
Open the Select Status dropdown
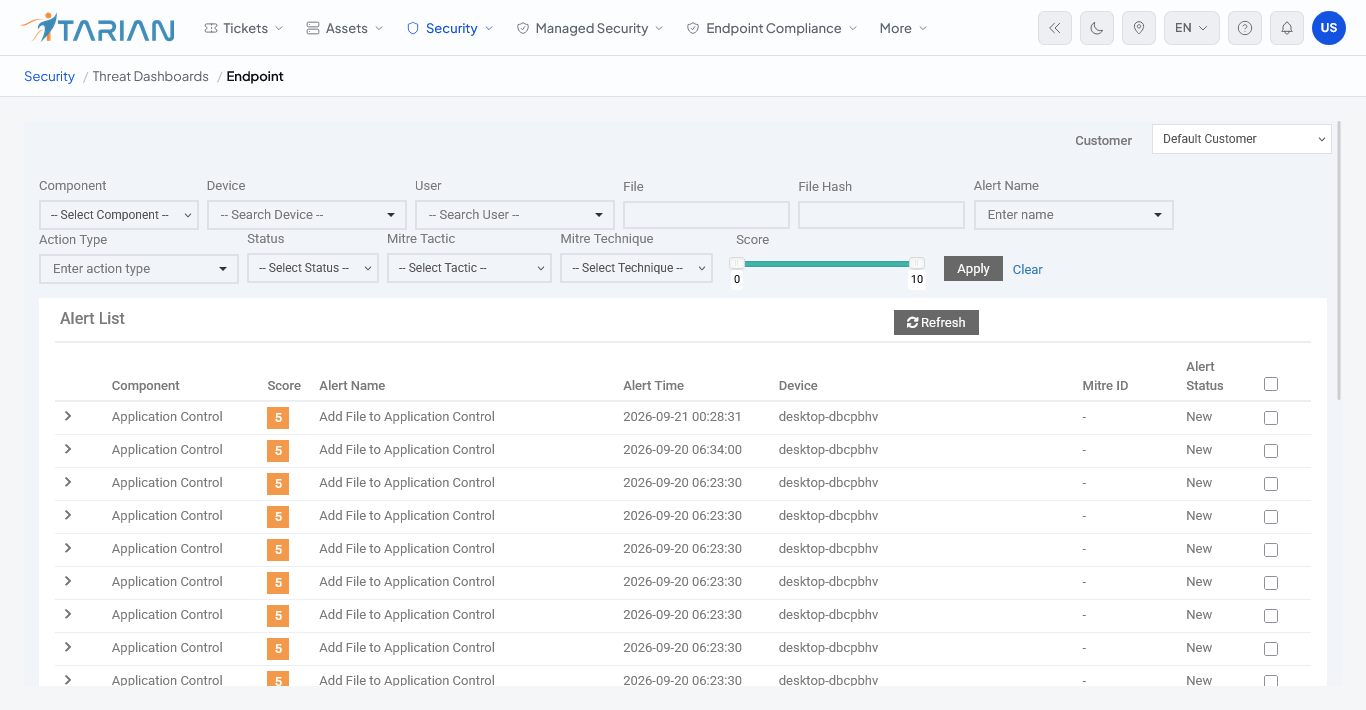[313, 268]
